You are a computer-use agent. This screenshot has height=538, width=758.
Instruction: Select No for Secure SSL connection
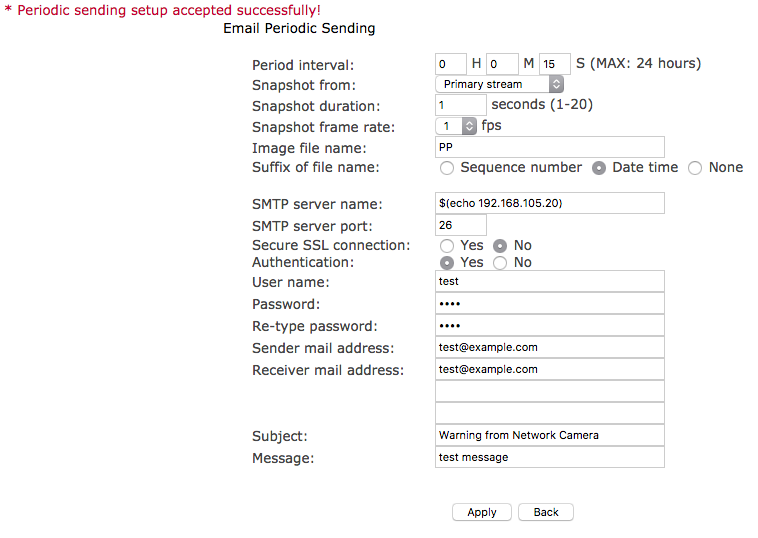[500, 246]
